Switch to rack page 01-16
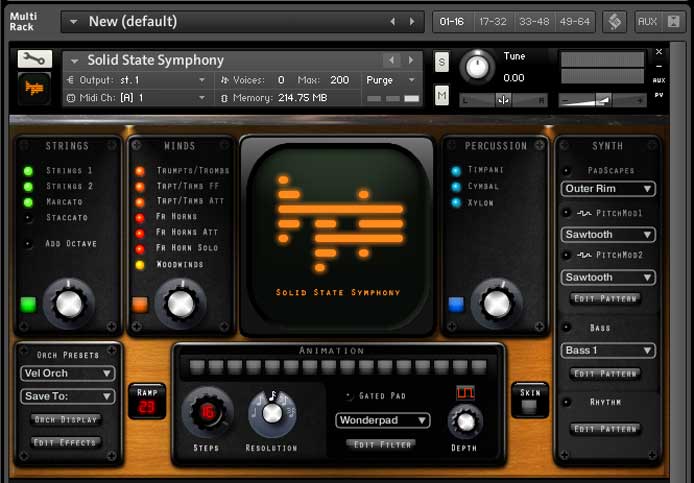Viewport: 694px width, 483px height. click(x=451, y=22)
